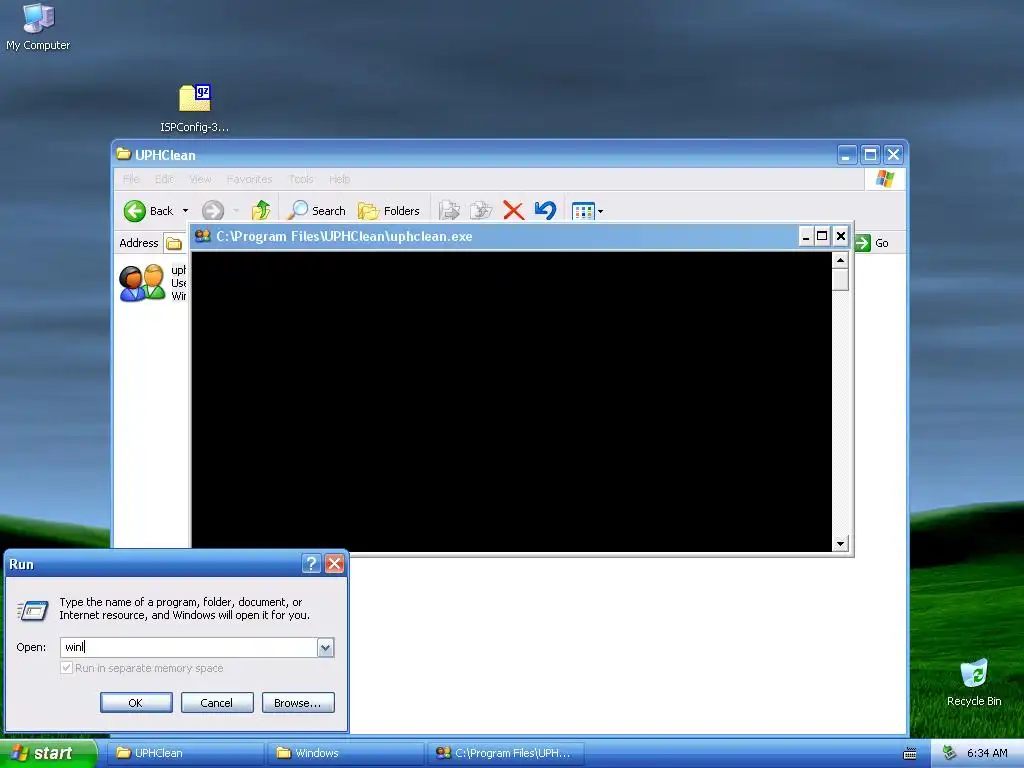The width and height of the screenshot is (1024, 768).
Task: Open the Edit menu in UPHClean window
Action: tap(164, 179)
